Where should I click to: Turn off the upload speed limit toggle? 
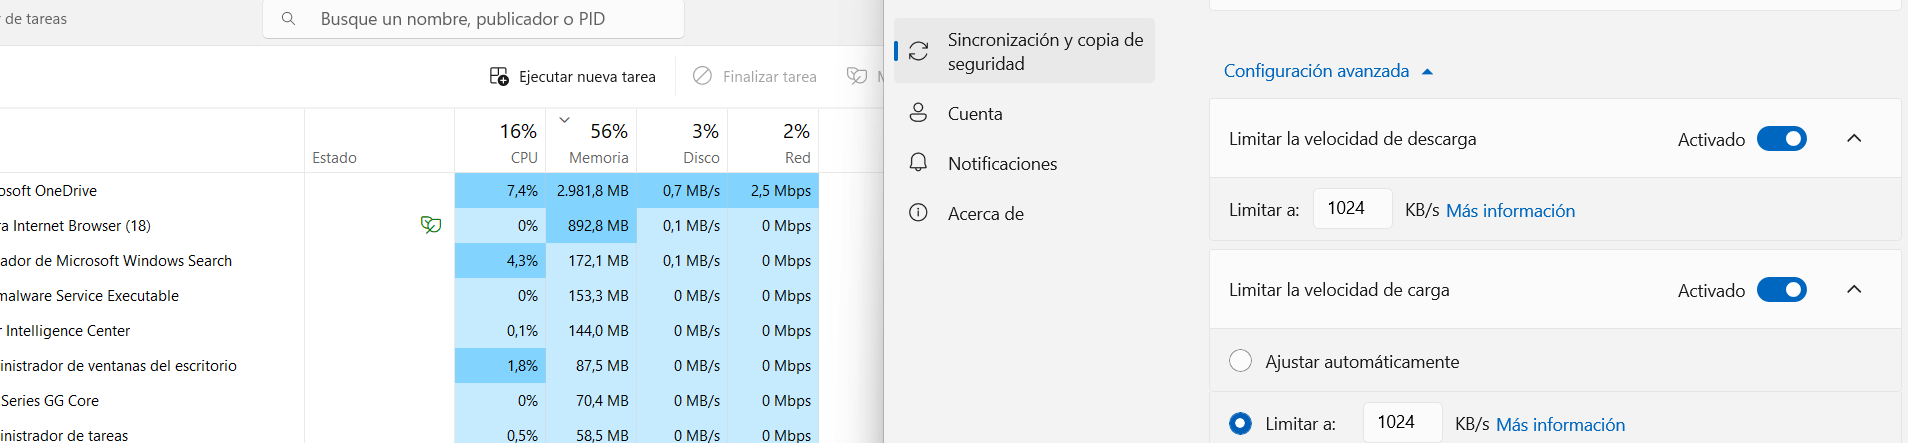(x=1782, y=290)
